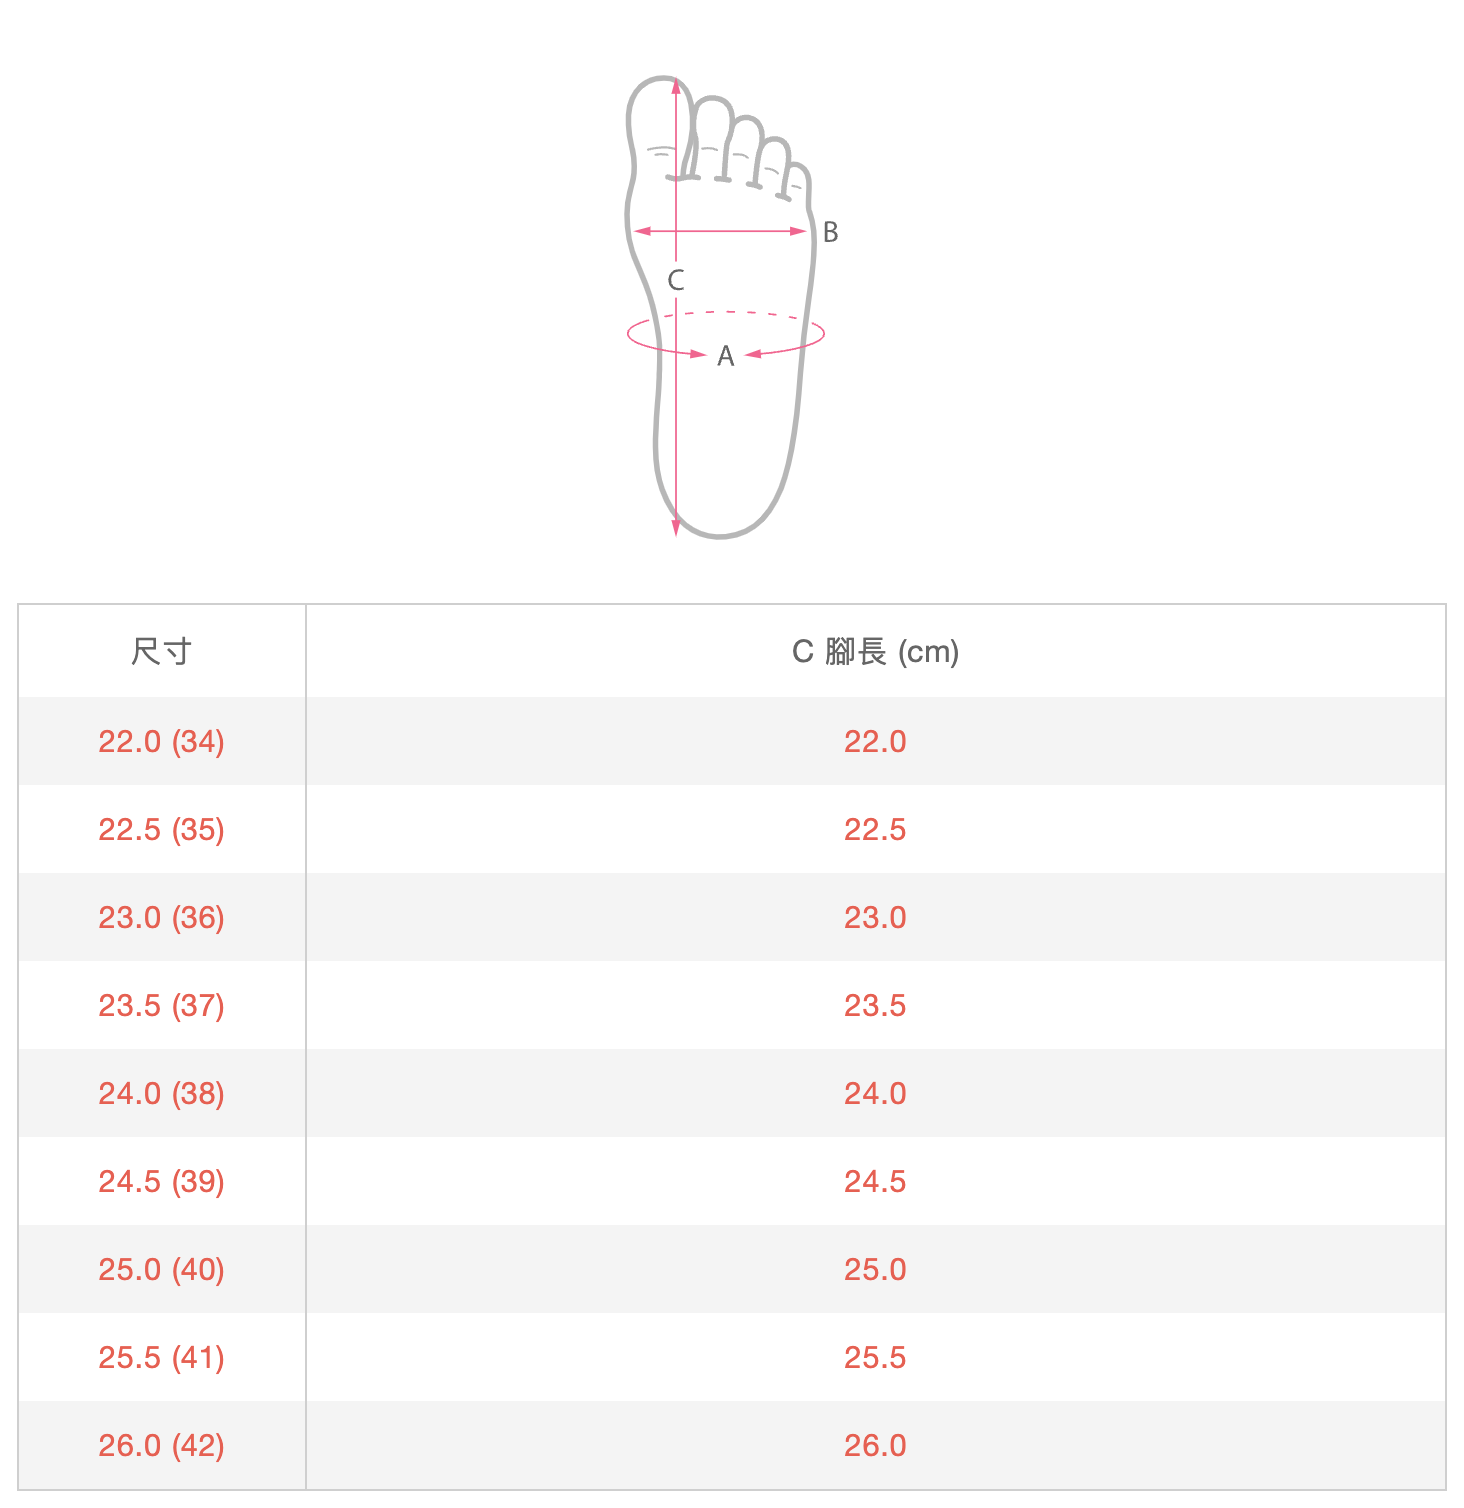Choose size 22.0 (34) row
The image size is (1464, 1508).
pos(732,741)
